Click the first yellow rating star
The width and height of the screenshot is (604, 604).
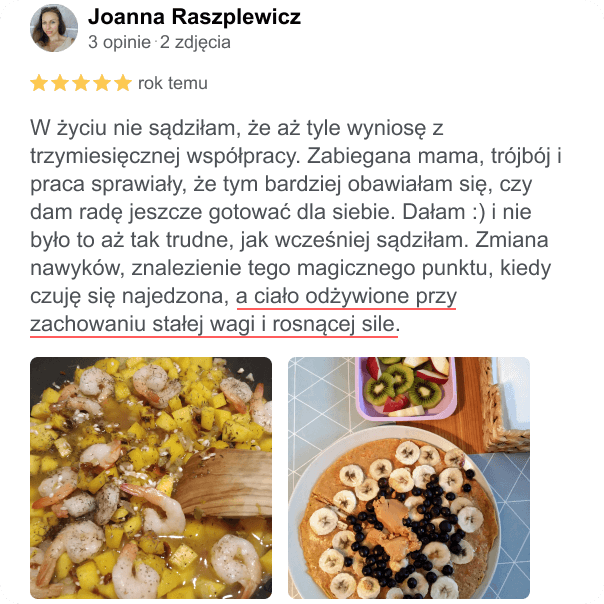coord(39,83)
